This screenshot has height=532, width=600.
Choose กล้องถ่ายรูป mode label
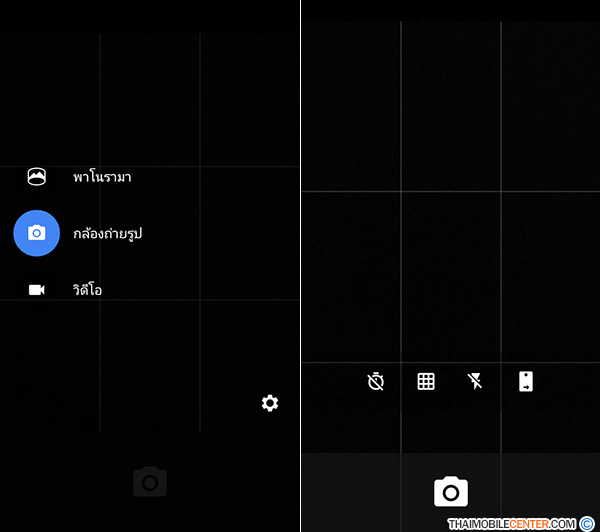pyautogui.click(x=108, y=233)
